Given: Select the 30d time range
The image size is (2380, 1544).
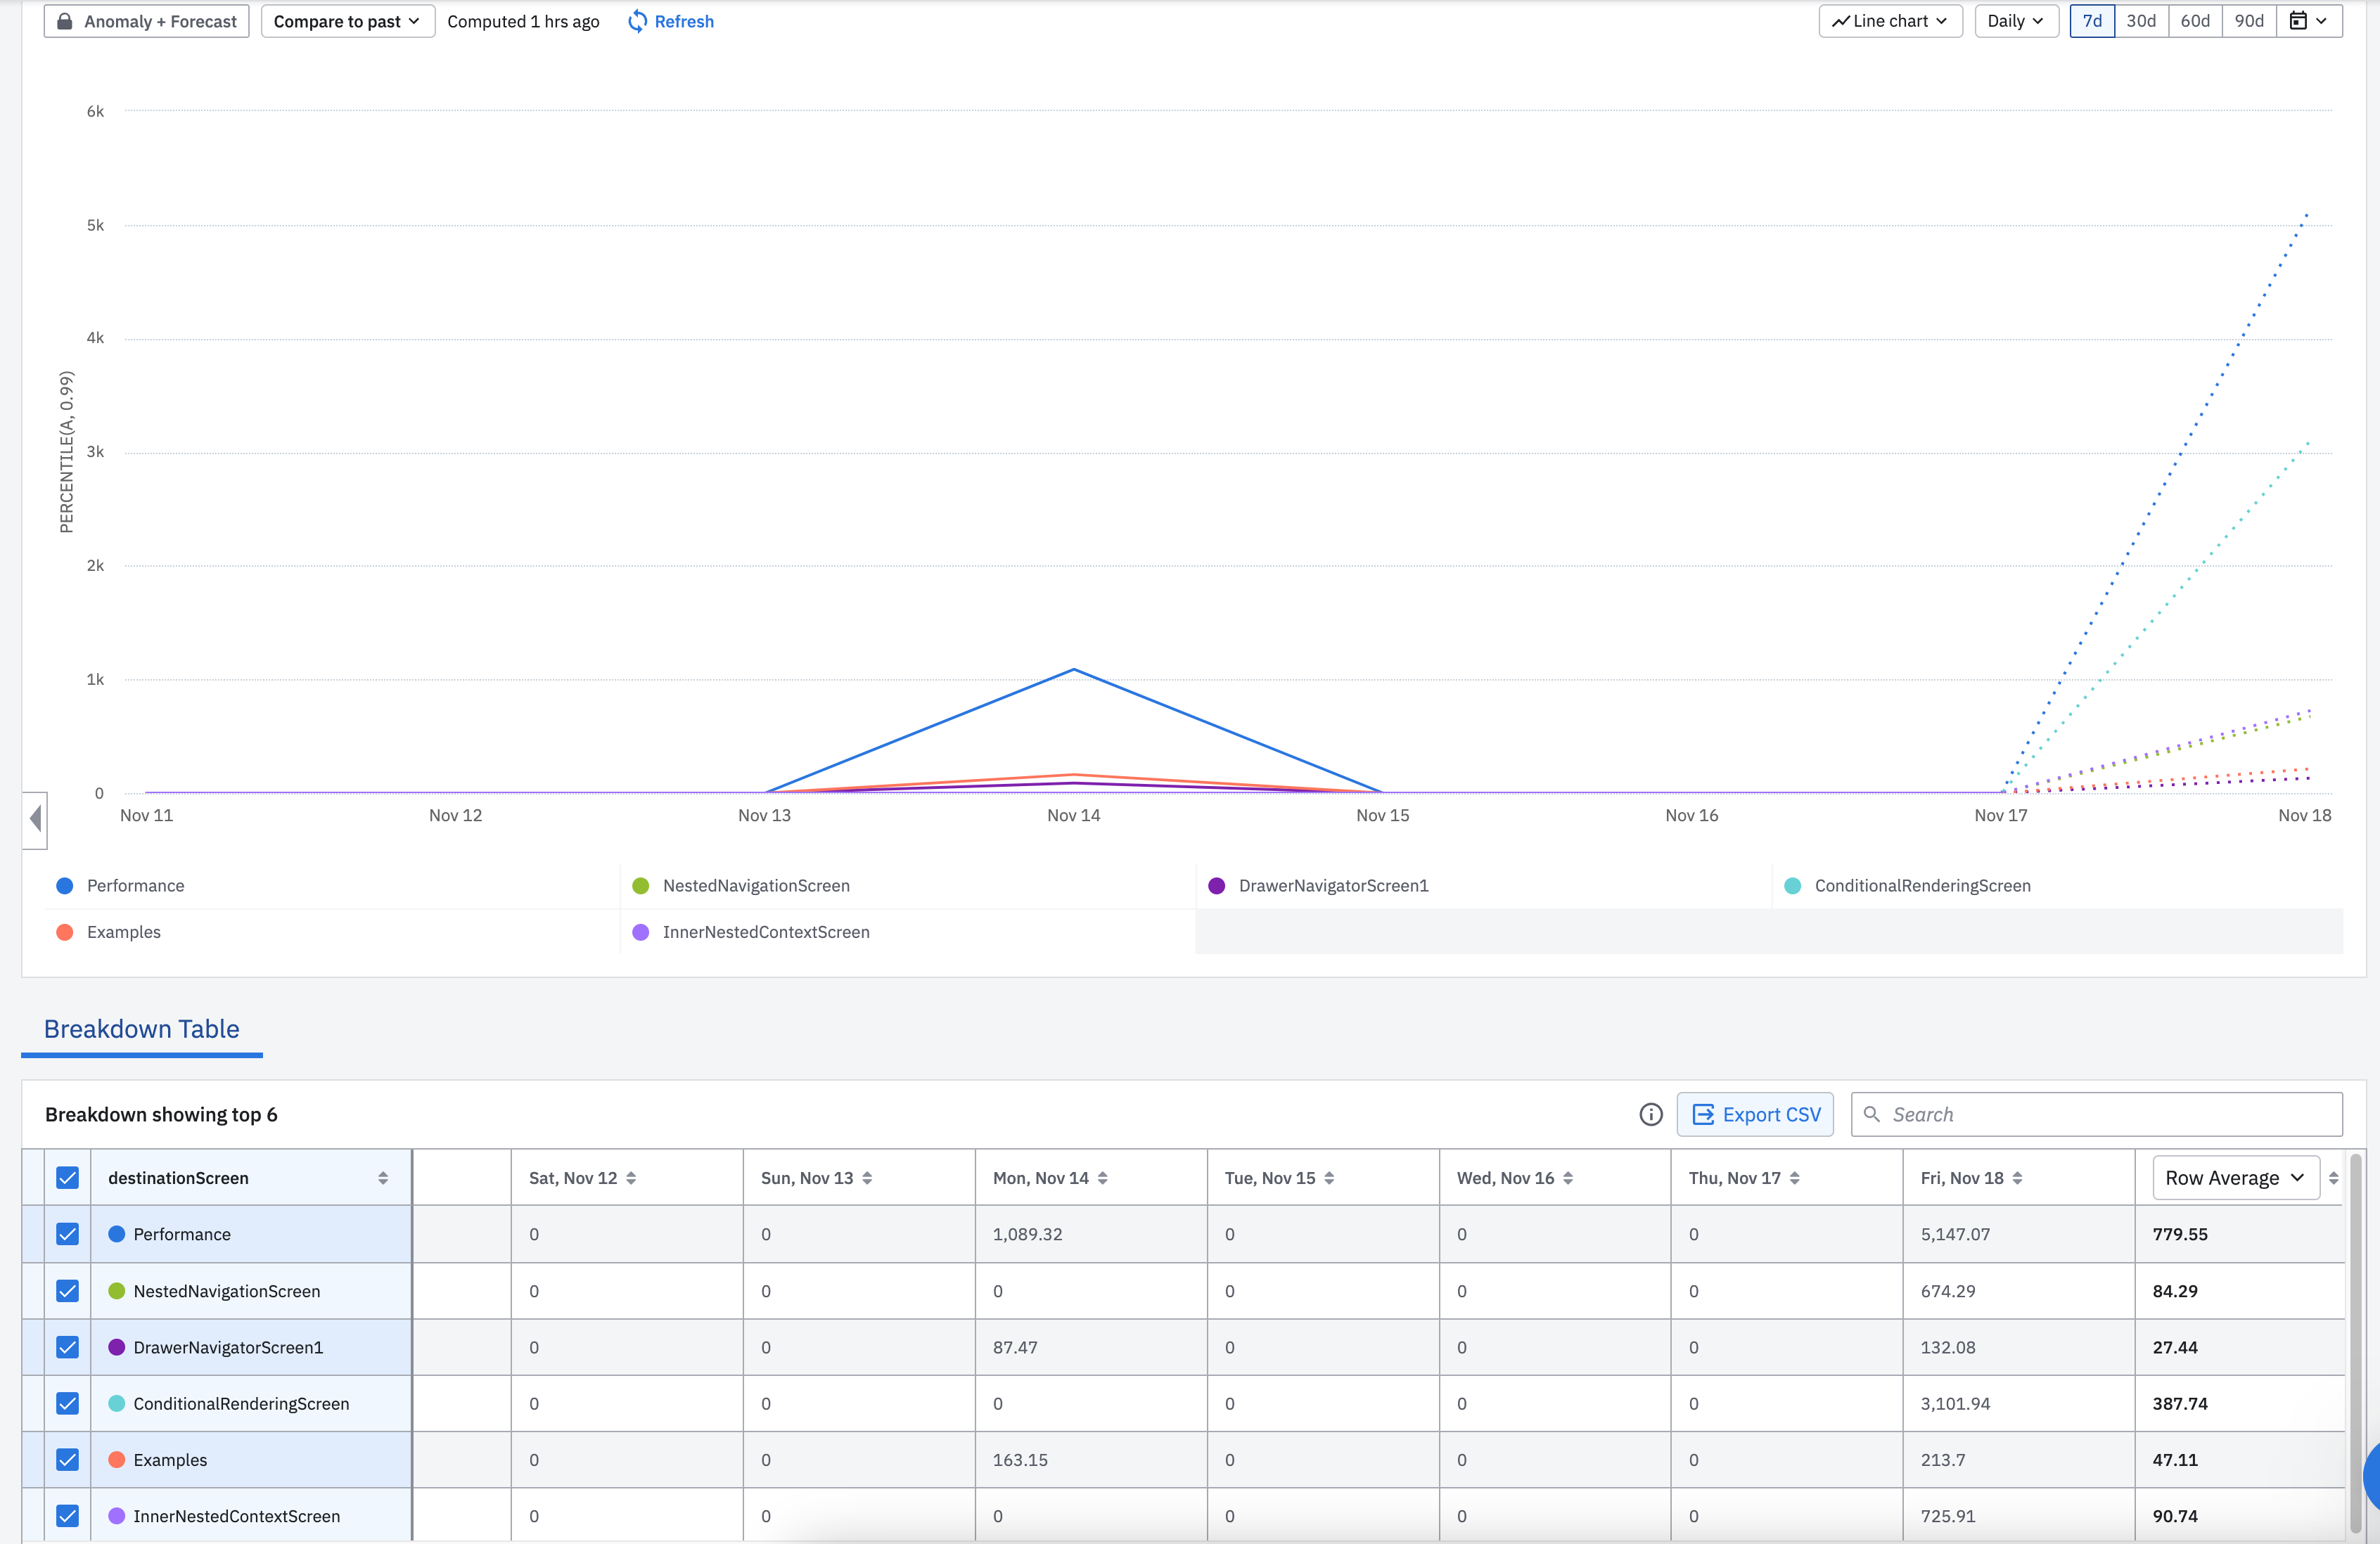Looking at the screenshot, I should 2141,21.
